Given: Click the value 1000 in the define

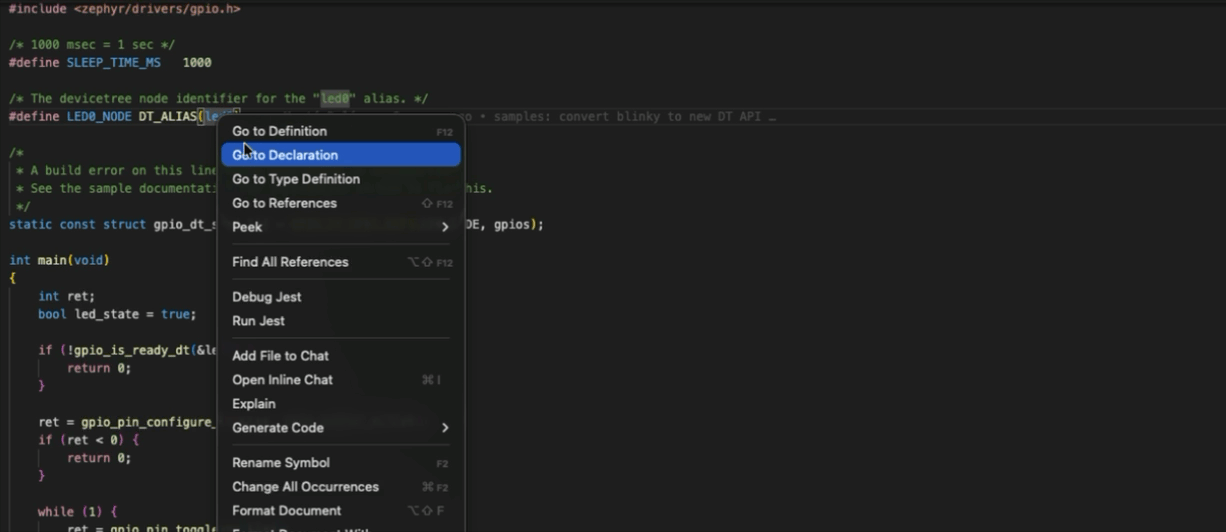Looking at the screenshot, I should (197, 62).
